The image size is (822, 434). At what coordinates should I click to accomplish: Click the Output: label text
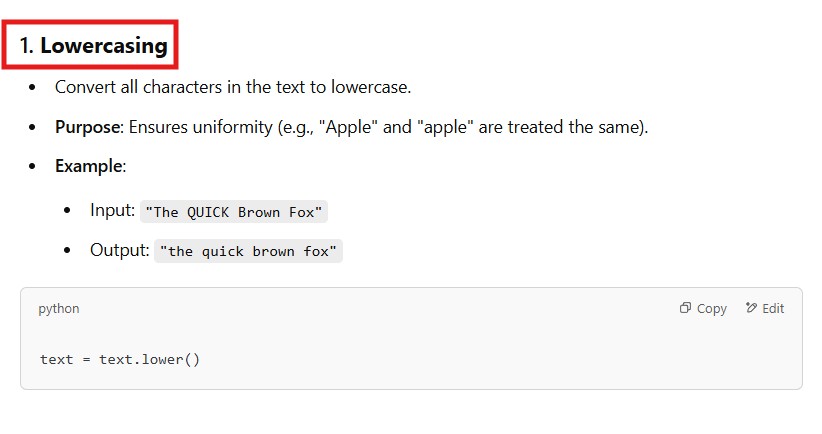[x=119, y=251]
